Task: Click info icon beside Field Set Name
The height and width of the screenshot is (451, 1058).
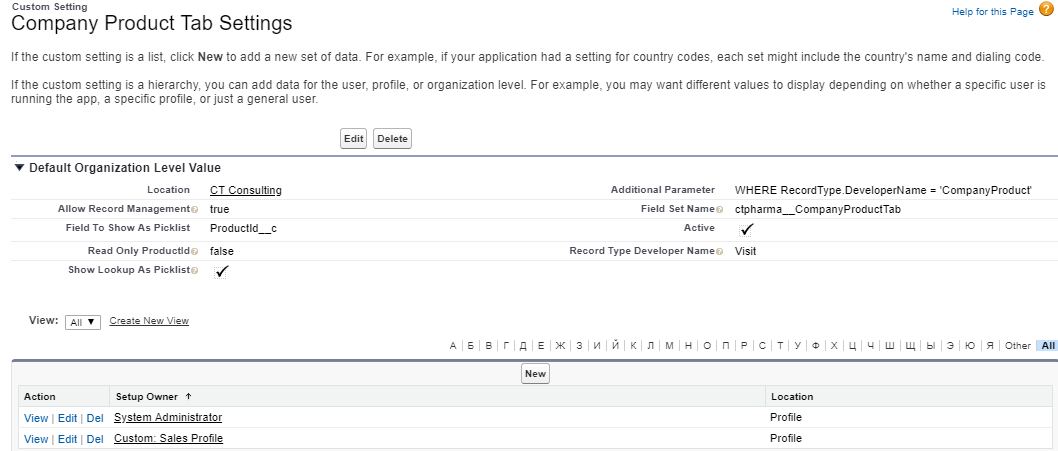Action: 719,209
